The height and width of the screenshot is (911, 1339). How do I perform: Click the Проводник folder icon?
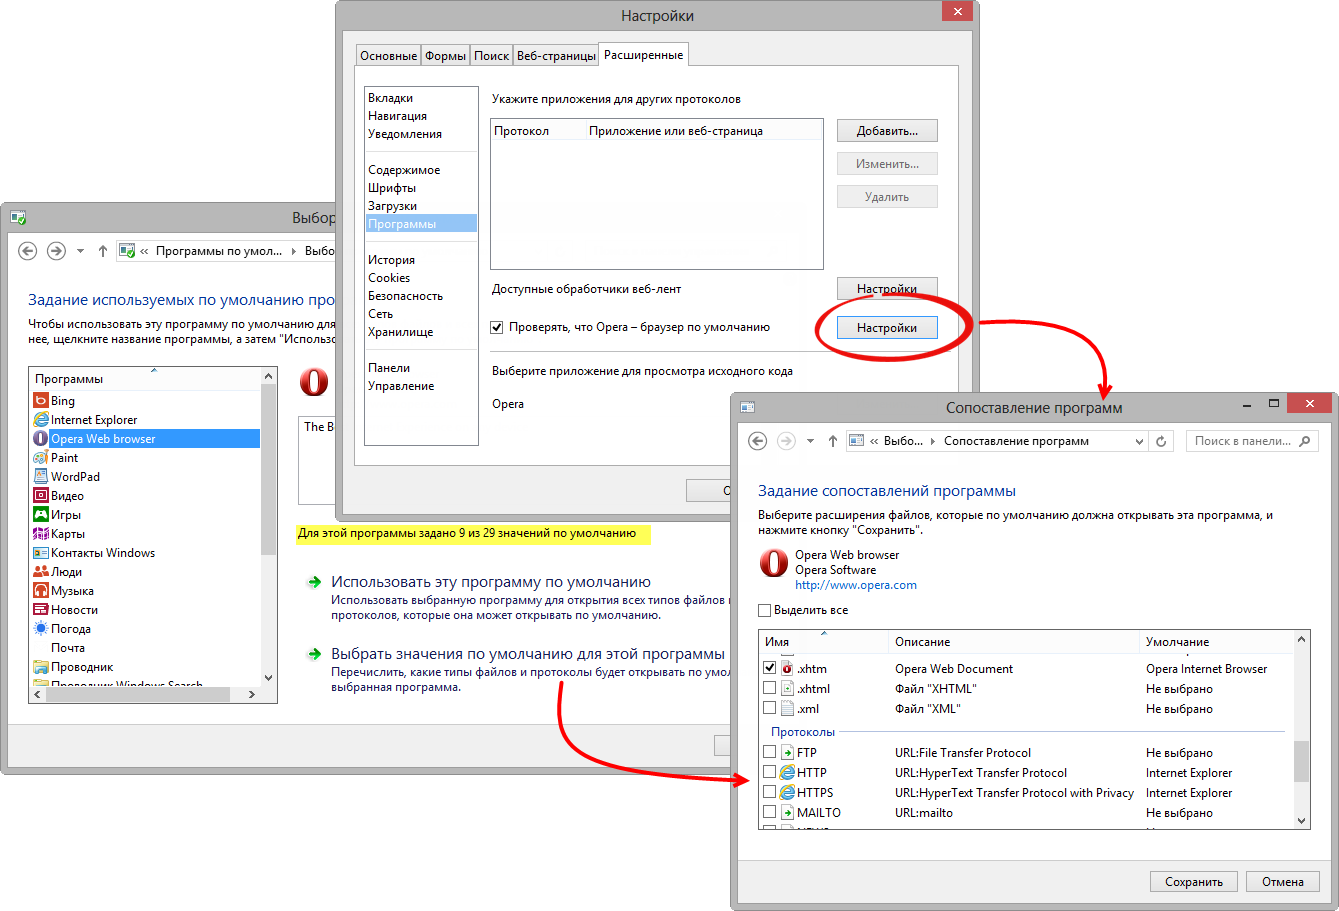click(41, 667)
